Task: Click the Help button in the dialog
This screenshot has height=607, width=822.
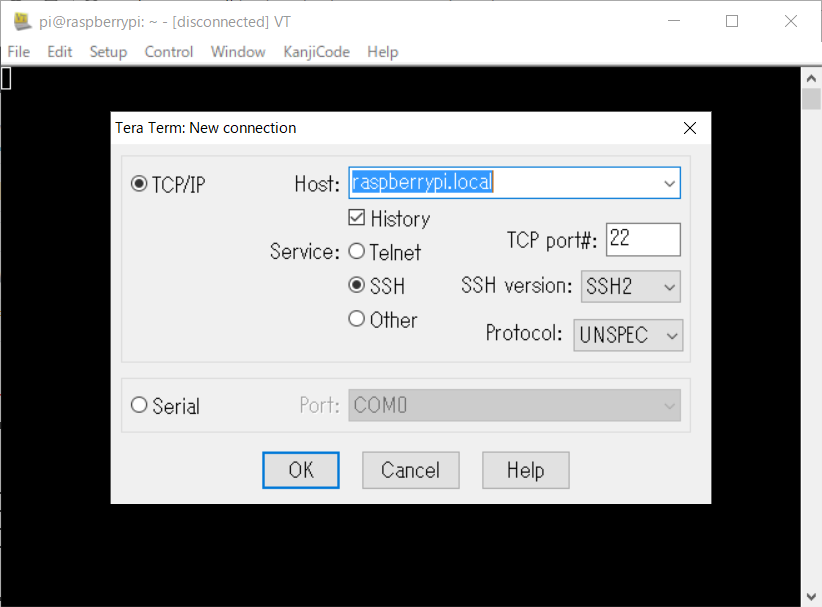Action: 526,470
